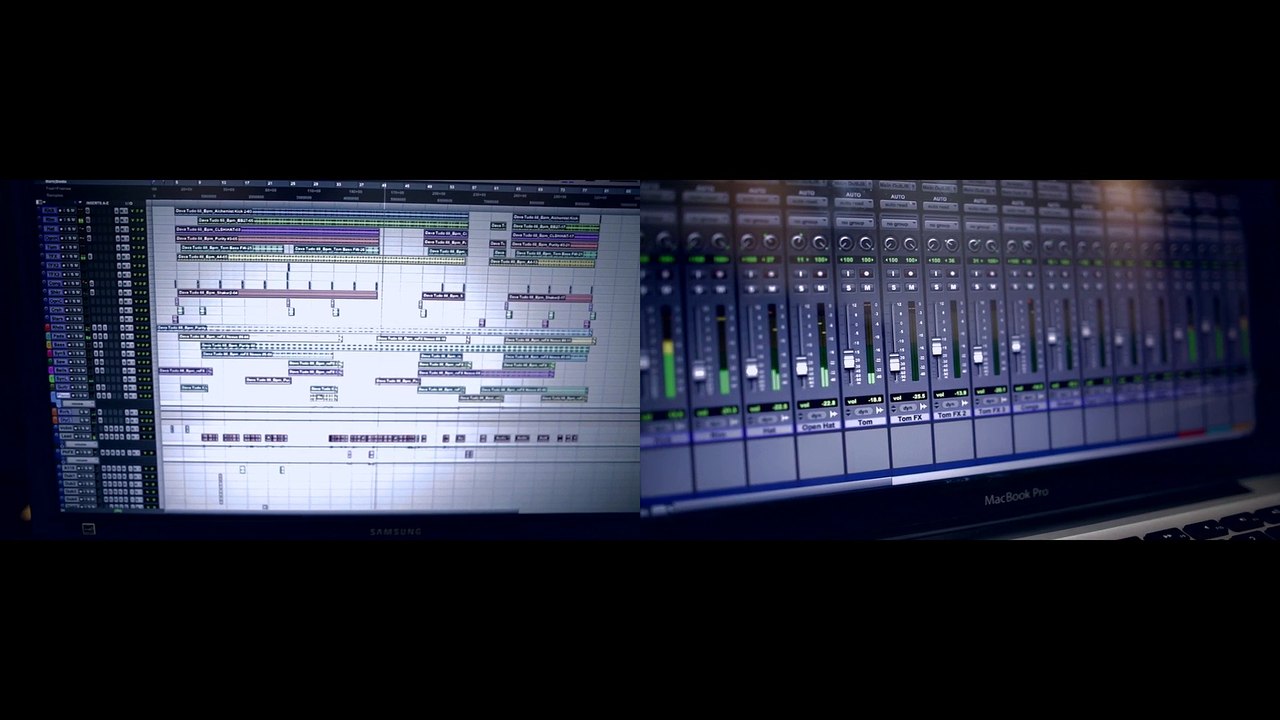Mute the Tom channel
This screenshot has width=1280, height=720.
(867, 287)
